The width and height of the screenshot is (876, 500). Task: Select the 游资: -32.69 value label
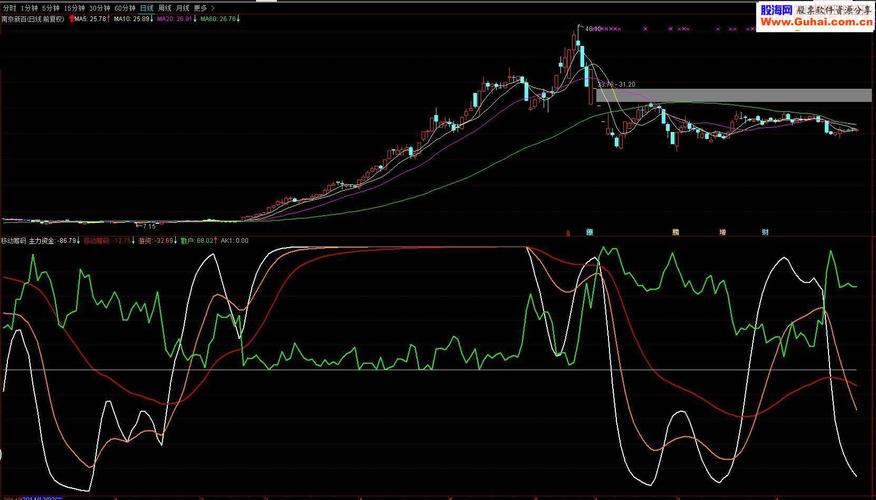point(158,241)
